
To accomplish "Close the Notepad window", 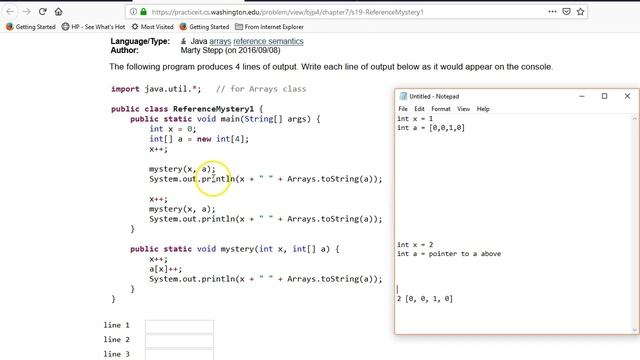I will pos(627,96).
